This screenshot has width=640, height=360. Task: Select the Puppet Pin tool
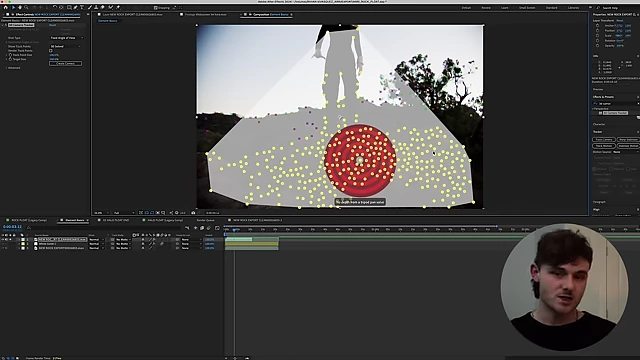click(x=118, y=7)
